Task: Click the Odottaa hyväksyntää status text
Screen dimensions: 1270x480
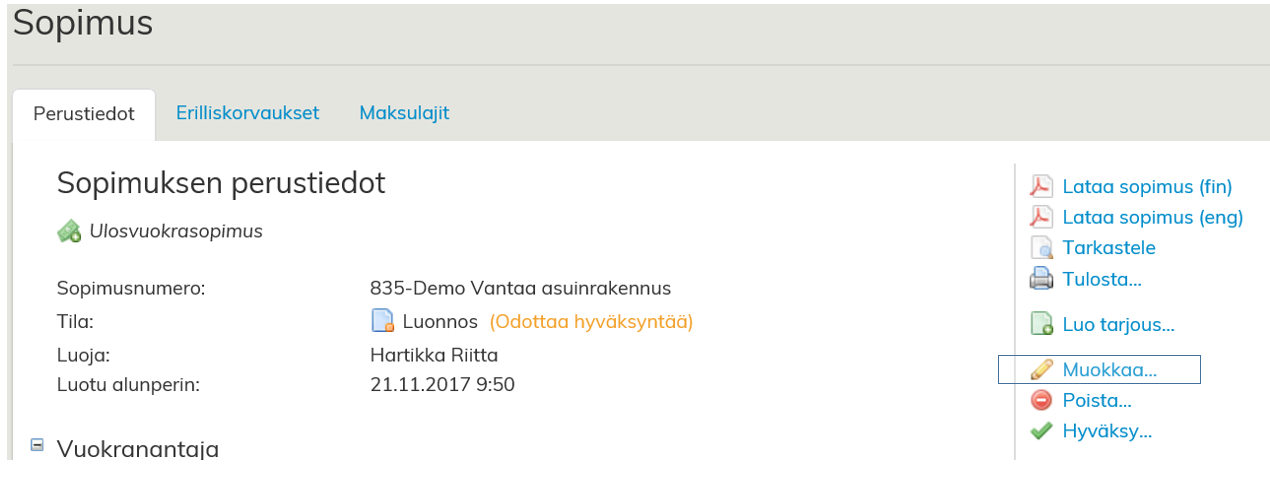Action: [x=591, y=321]
